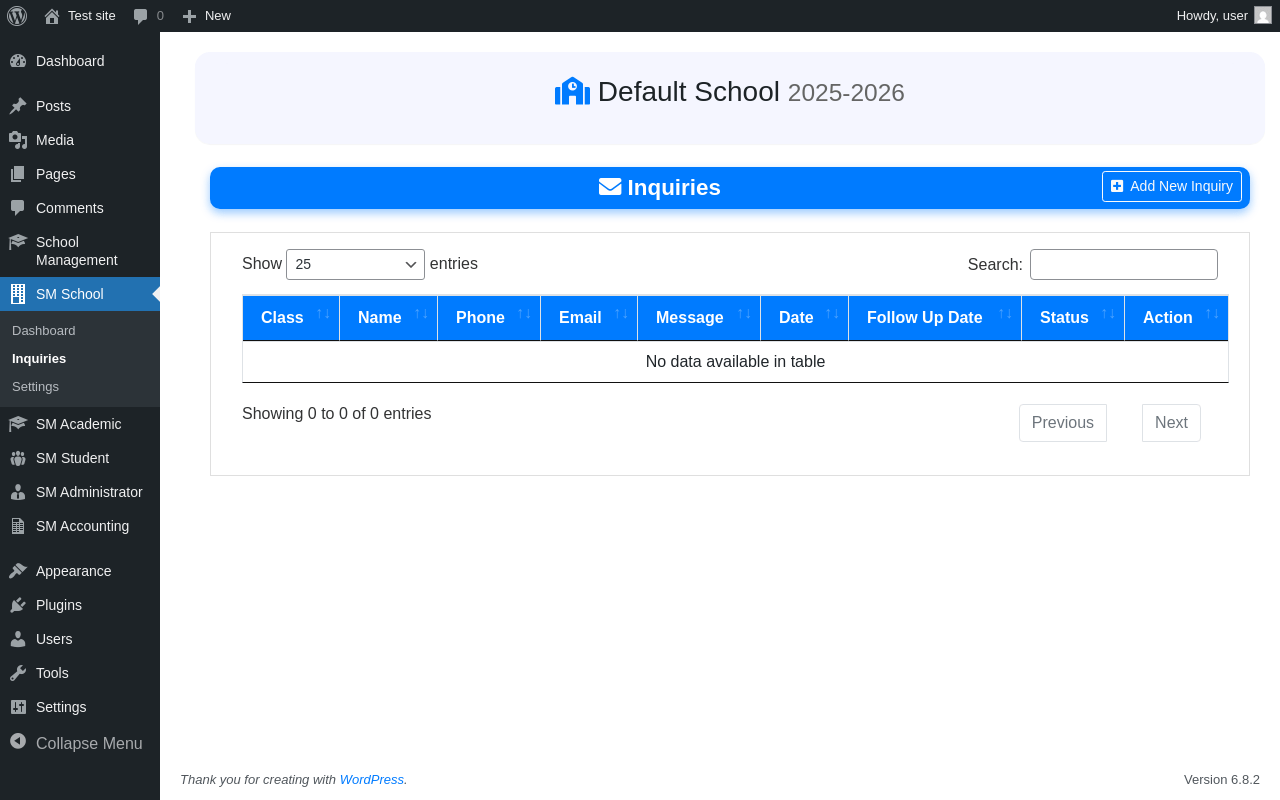Screen dimensions: 1280x800
Task: Click into the Search input field
Action: pyautogui.click(x=1124, y=264)
